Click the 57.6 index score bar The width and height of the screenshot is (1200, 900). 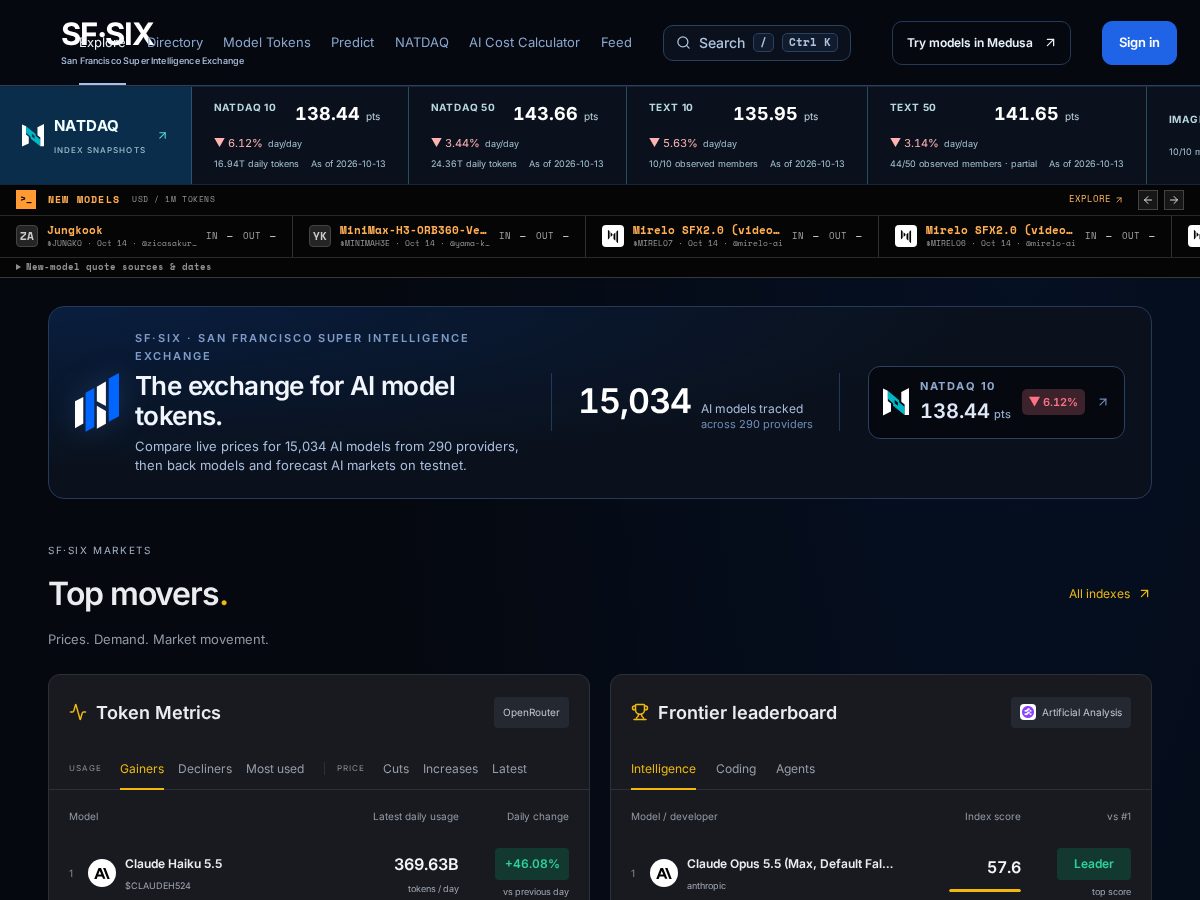point(985,890)
